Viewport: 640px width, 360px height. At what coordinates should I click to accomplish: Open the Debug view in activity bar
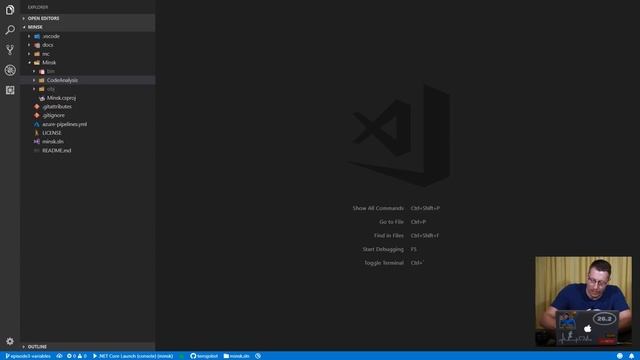tap(10, 70)
